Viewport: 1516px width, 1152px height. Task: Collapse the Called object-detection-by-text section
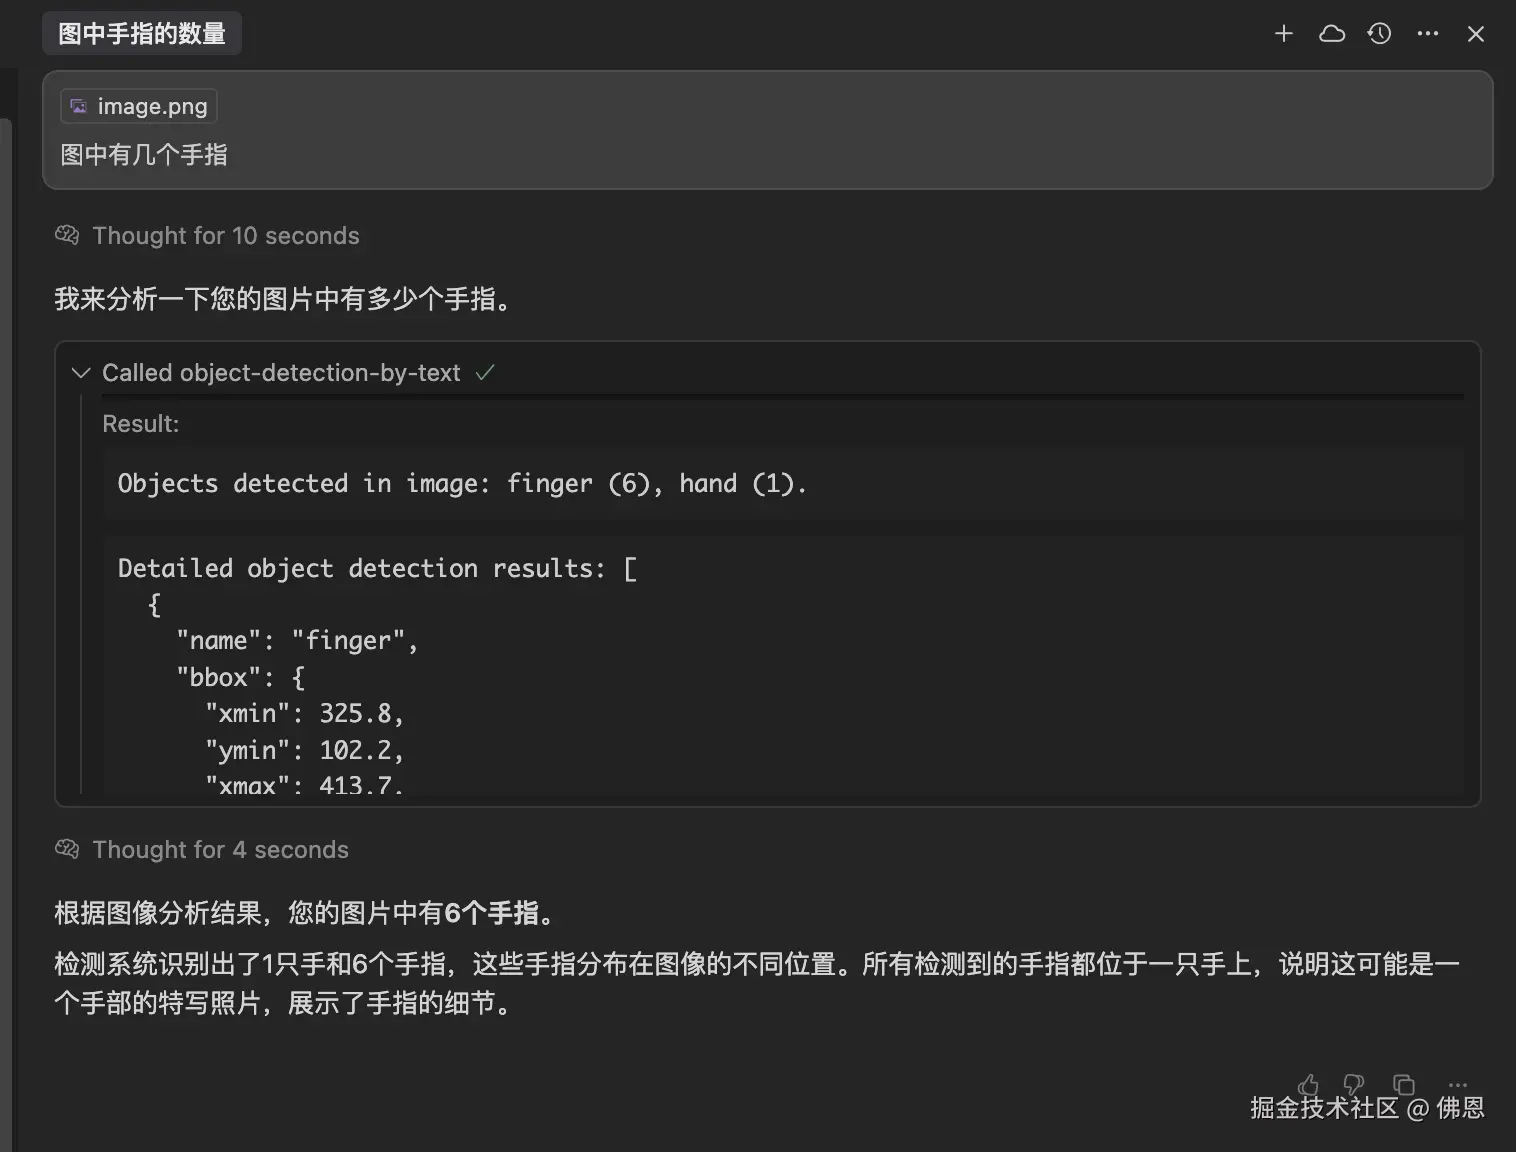[x=80, y=372]
